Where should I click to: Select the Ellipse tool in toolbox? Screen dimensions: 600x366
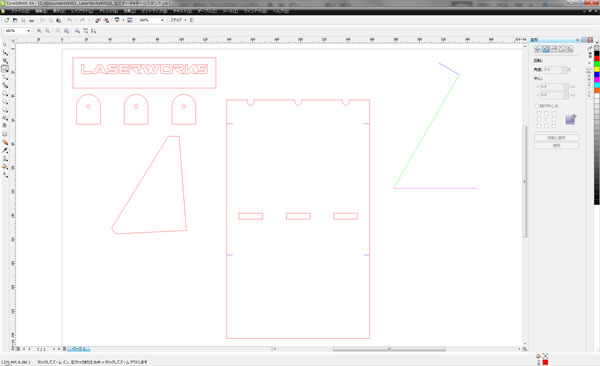click(x=5, y=102)
